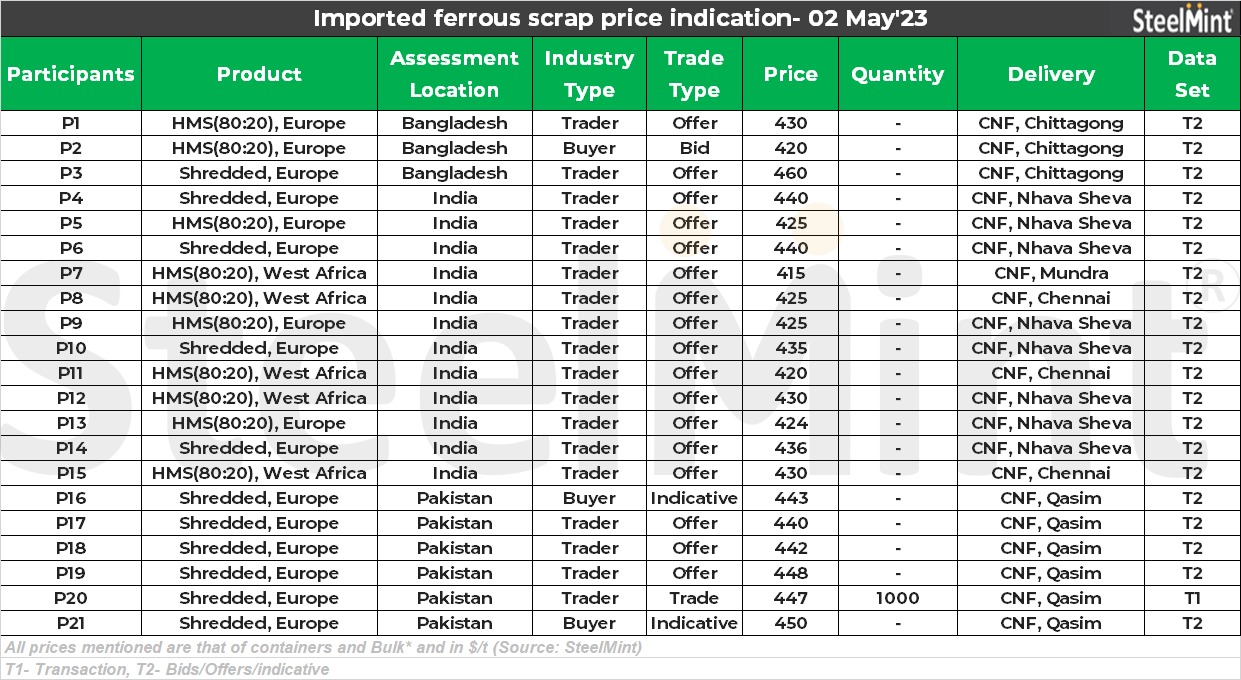1241x680 pixels.
Task: Click the Product column header
Action: point(259,74)
